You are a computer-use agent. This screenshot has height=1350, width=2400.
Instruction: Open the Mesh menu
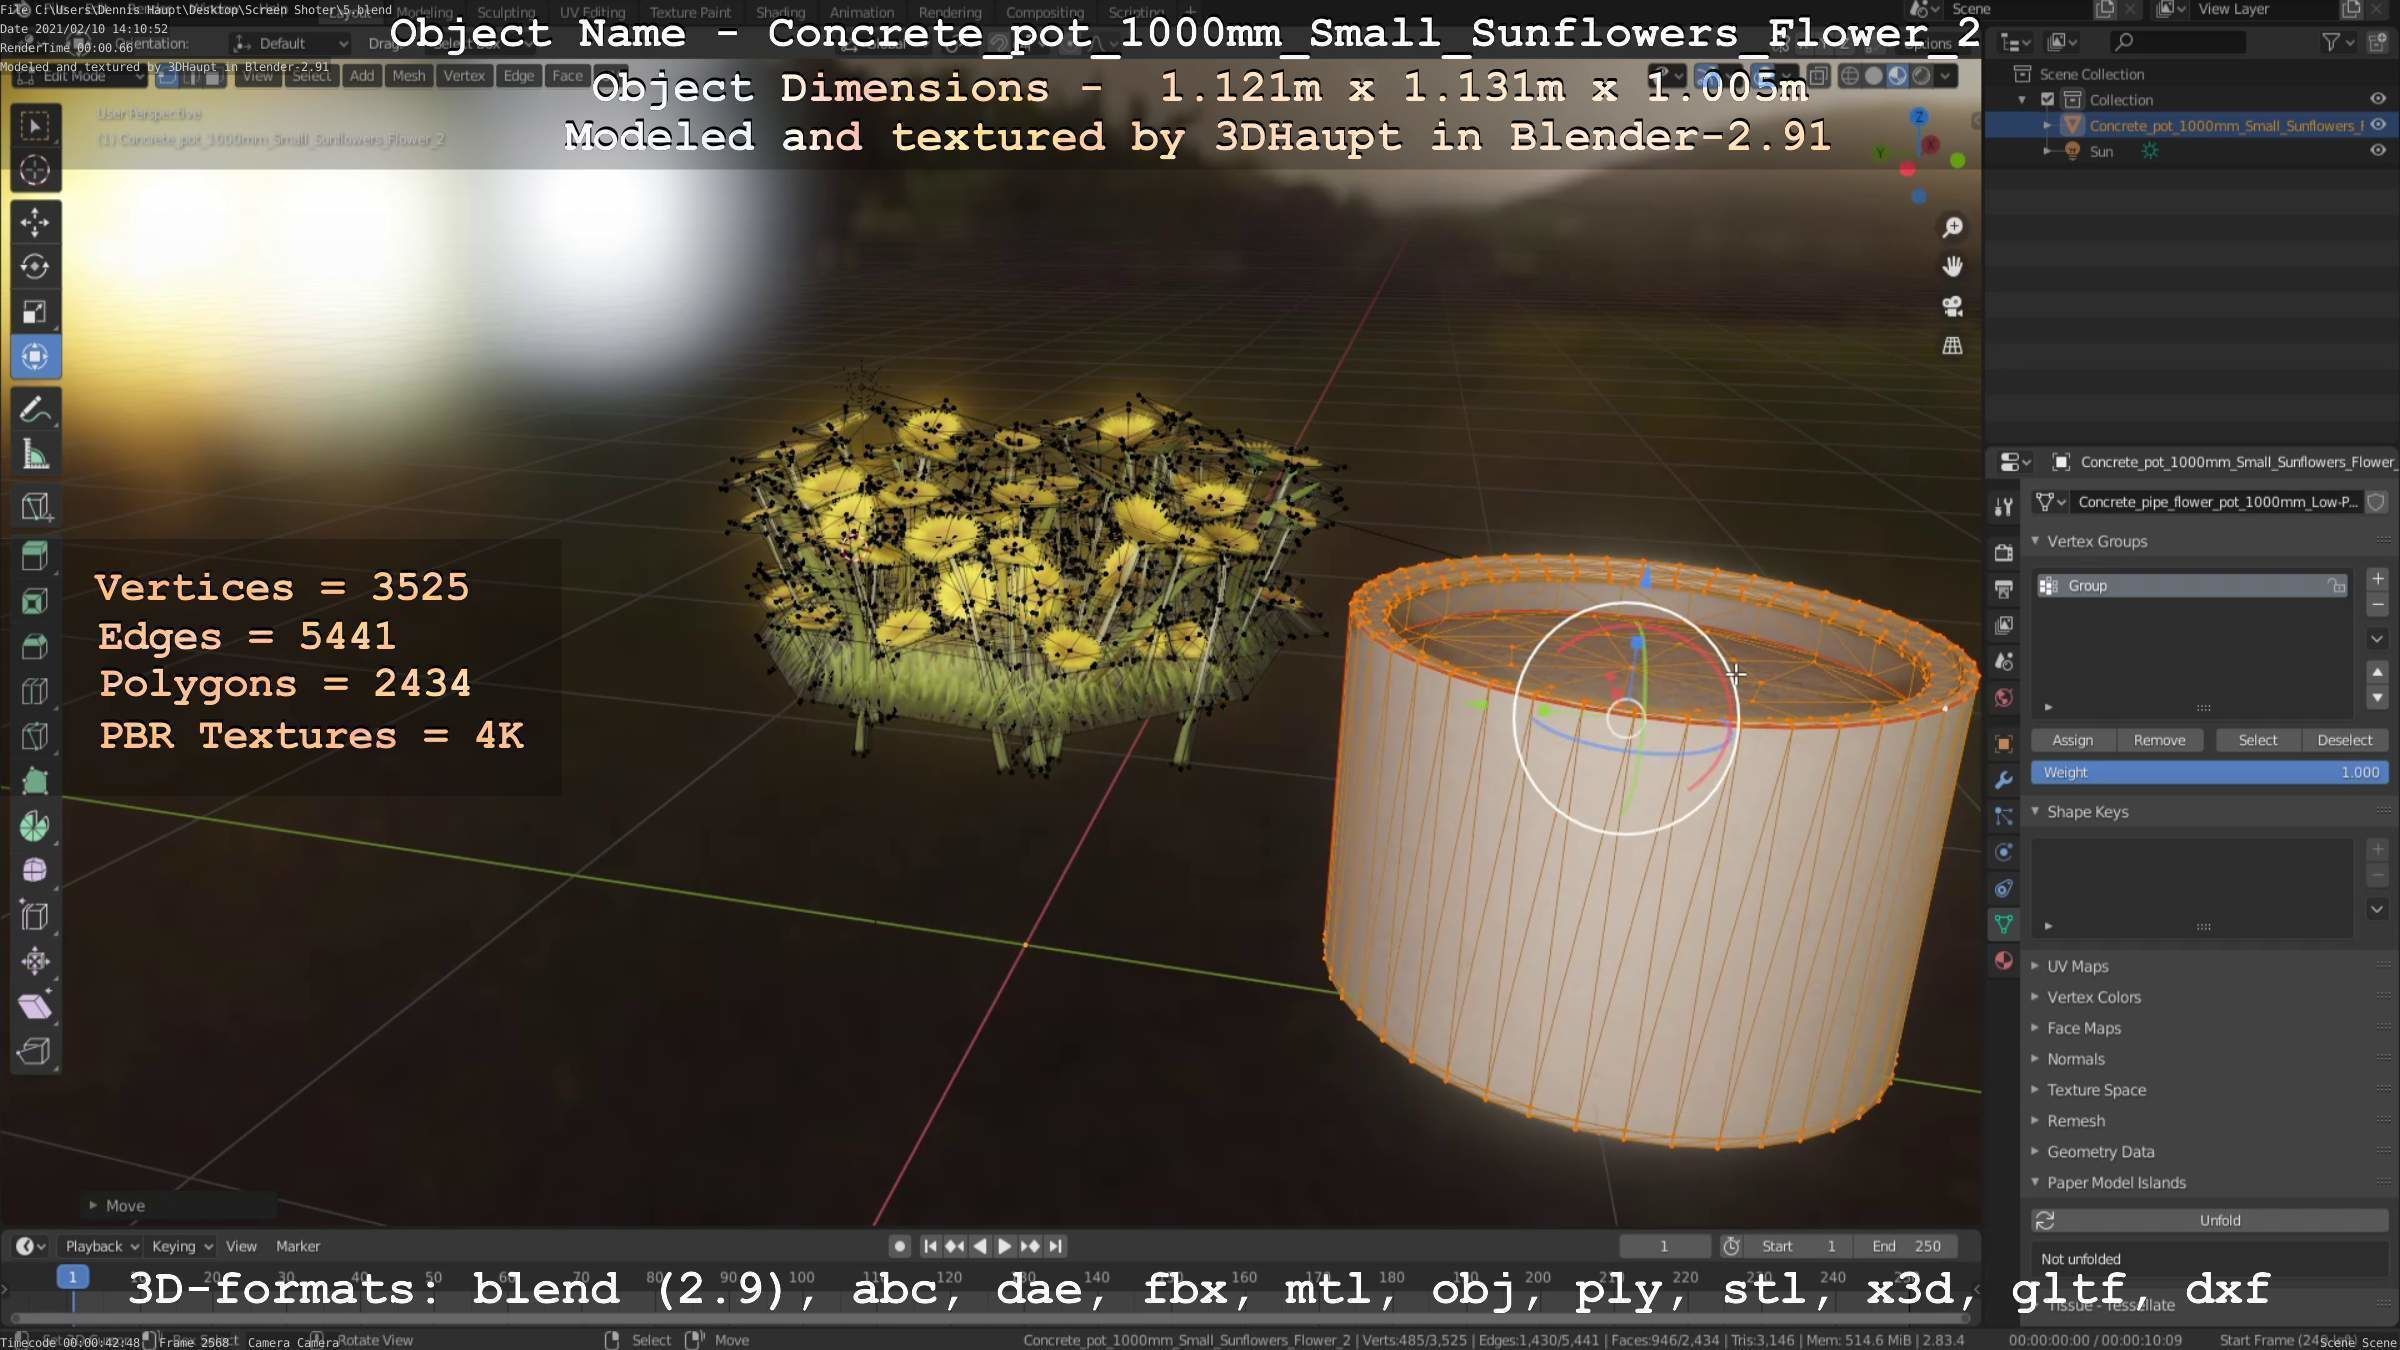408,76
